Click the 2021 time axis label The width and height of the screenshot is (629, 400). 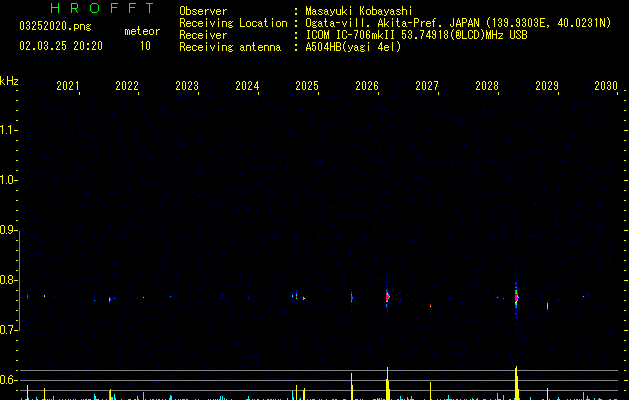click(67, 85)
